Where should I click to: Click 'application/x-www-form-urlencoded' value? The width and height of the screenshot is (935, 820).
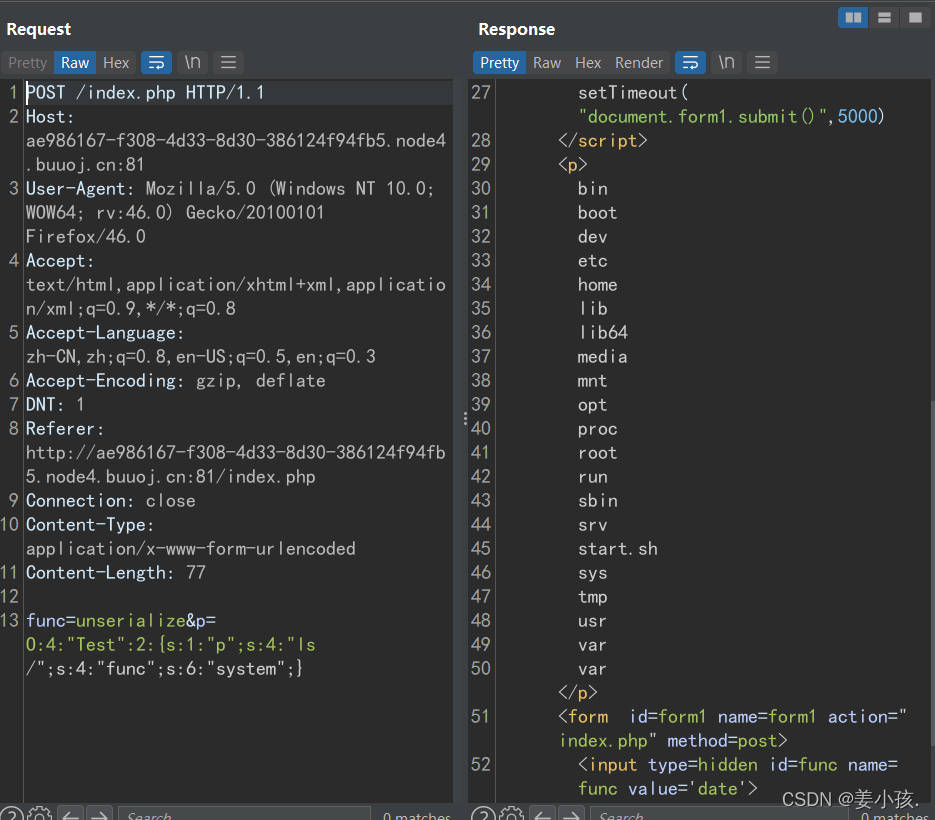191,549
